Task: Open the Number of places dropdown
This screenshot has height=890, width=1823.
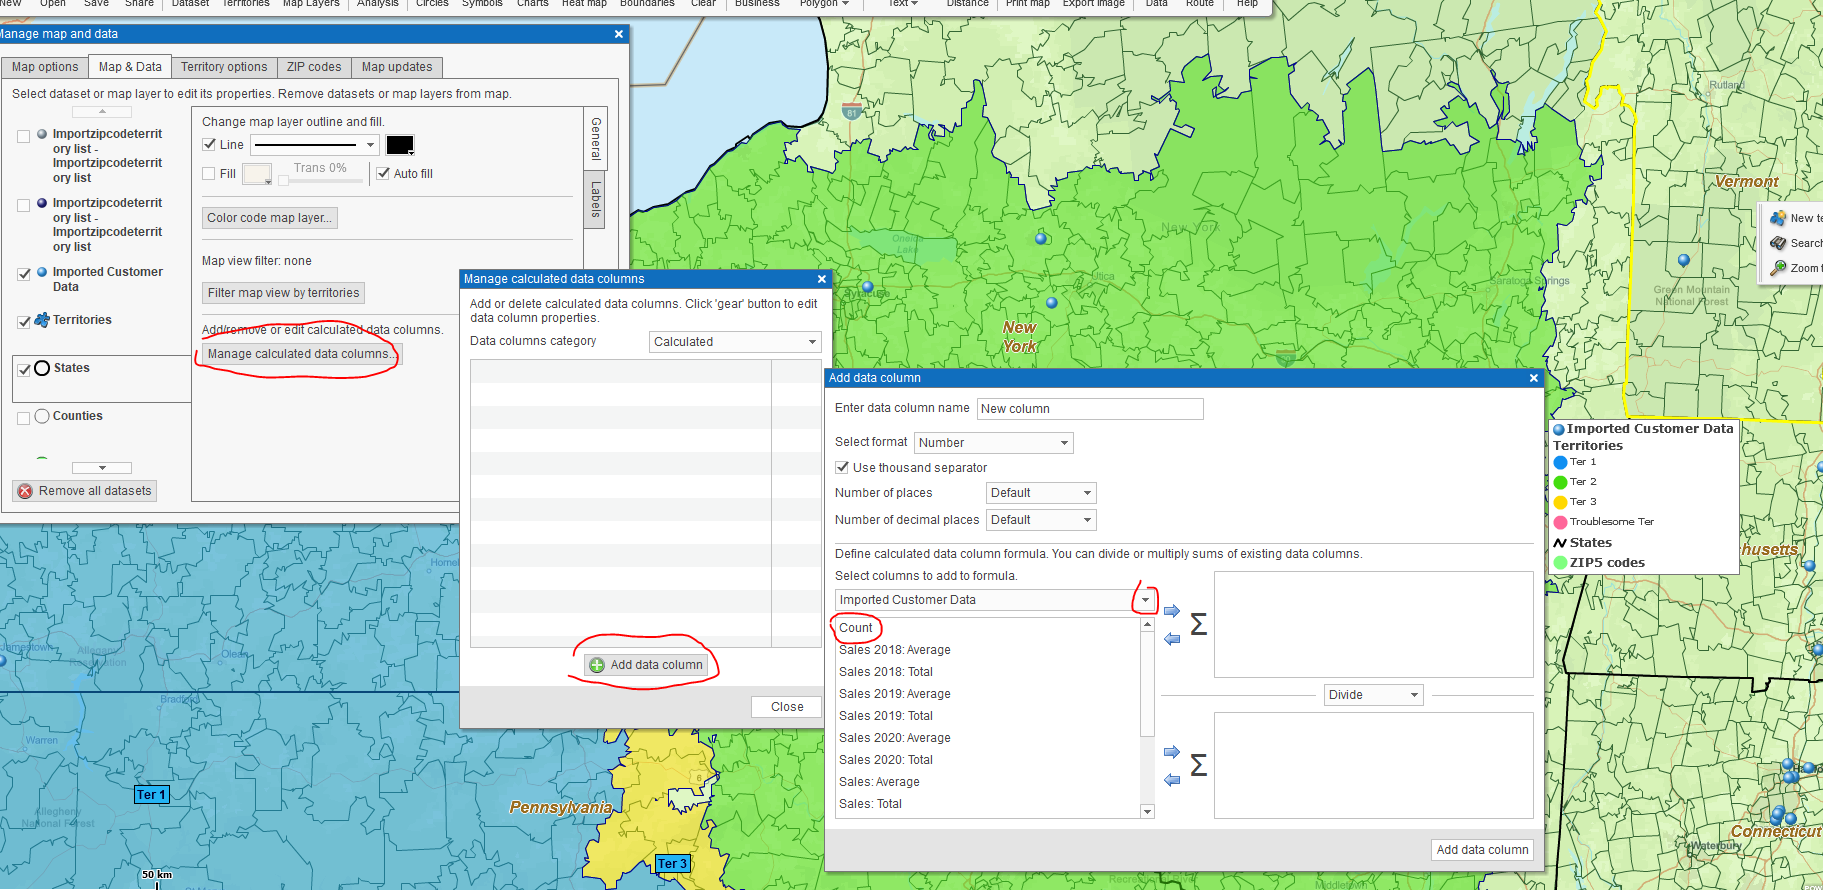Action: pyautogui.click(x=1041, y=493)
